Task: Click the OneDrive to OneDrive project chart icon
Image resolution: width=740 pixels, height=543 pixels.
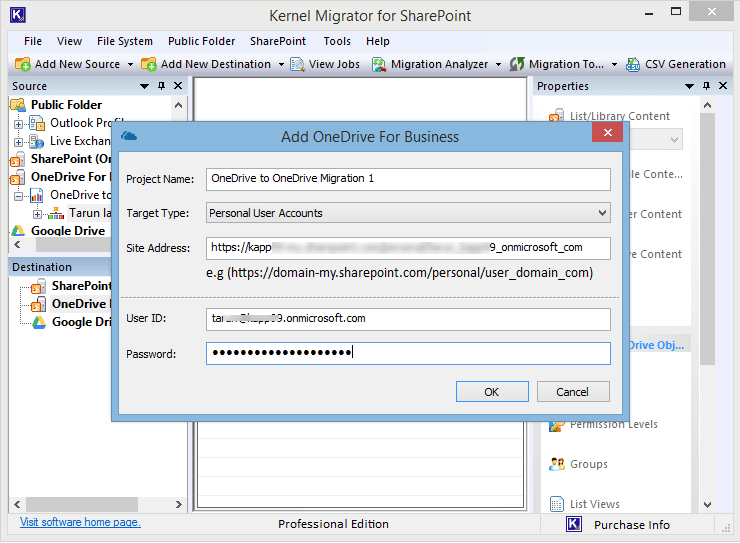Action: tap(37, 195)
